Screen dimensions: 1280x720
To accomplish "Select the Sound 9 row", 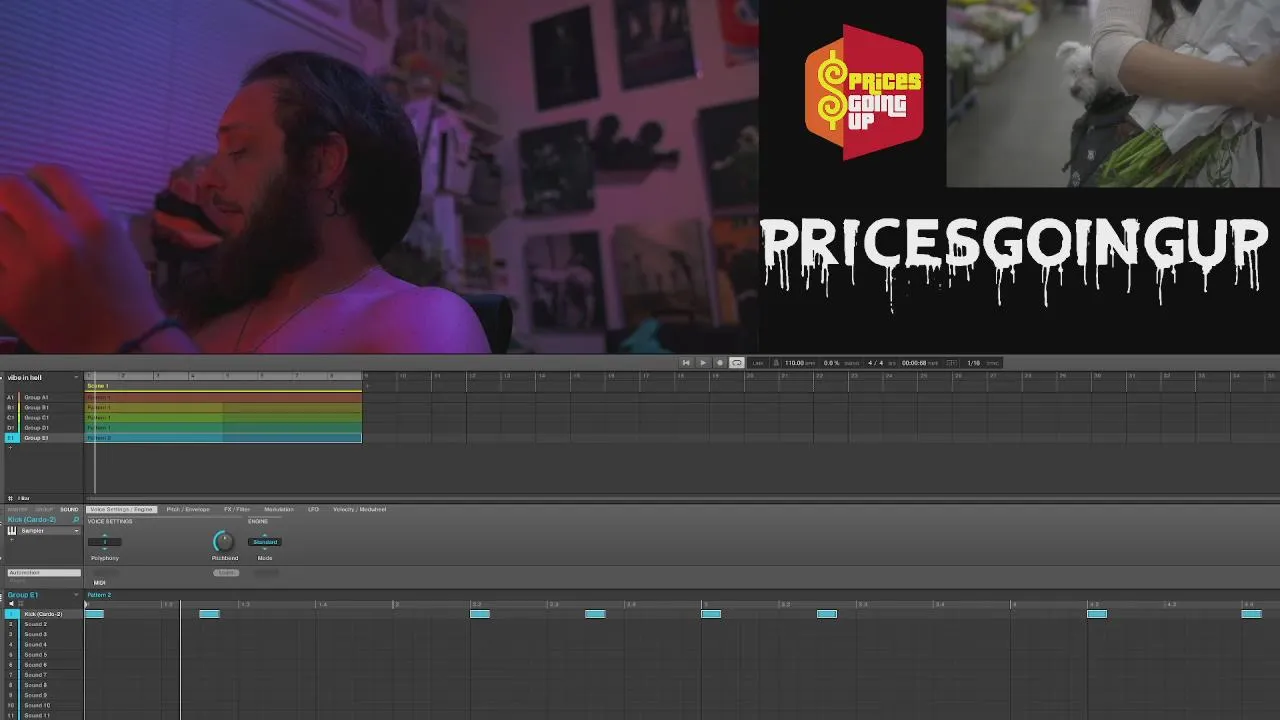I will click(x=42, y=695).
